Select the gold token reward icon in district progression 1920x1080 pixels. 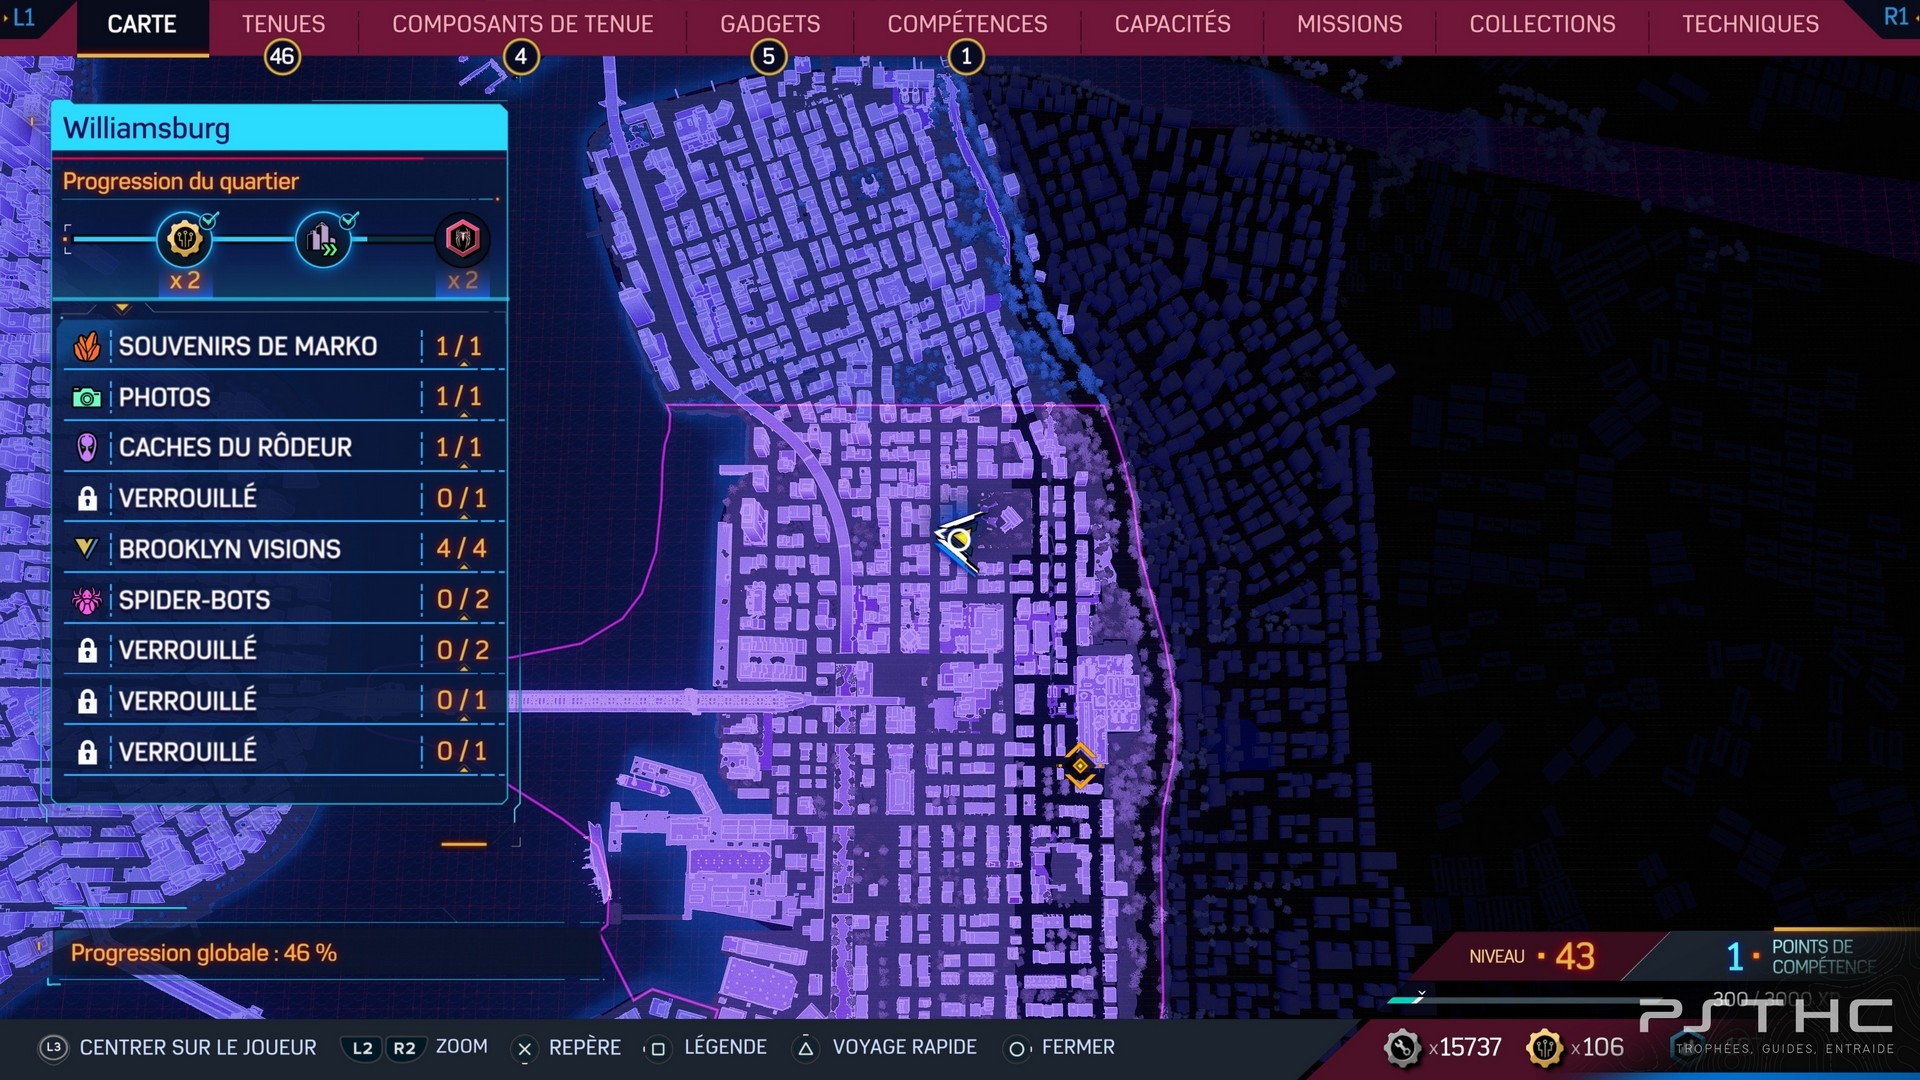click(x=184, y=239)
